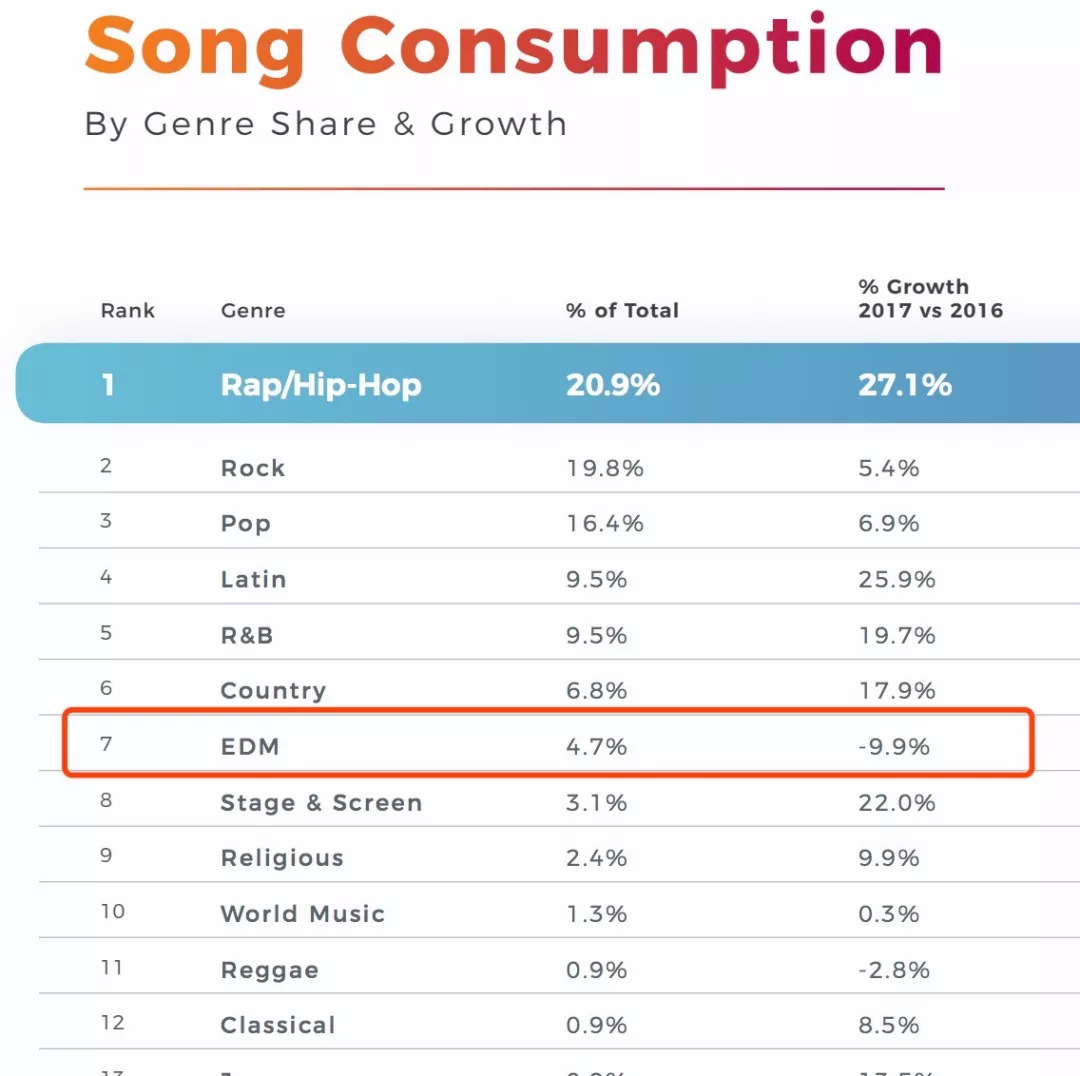Select the World Music genre label
The width and height of the screenshot is (1080, 1076).
click(302, 914)
